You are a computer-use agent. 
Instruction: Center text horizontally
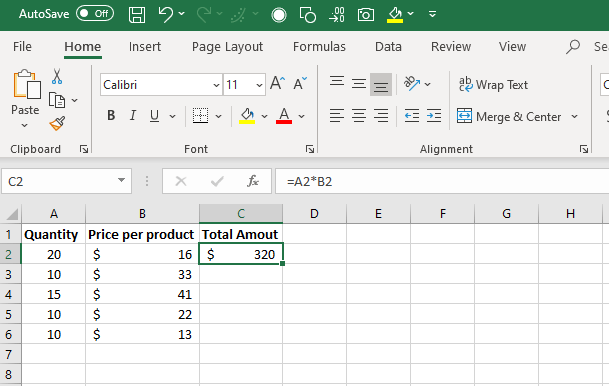coord(359,116)
